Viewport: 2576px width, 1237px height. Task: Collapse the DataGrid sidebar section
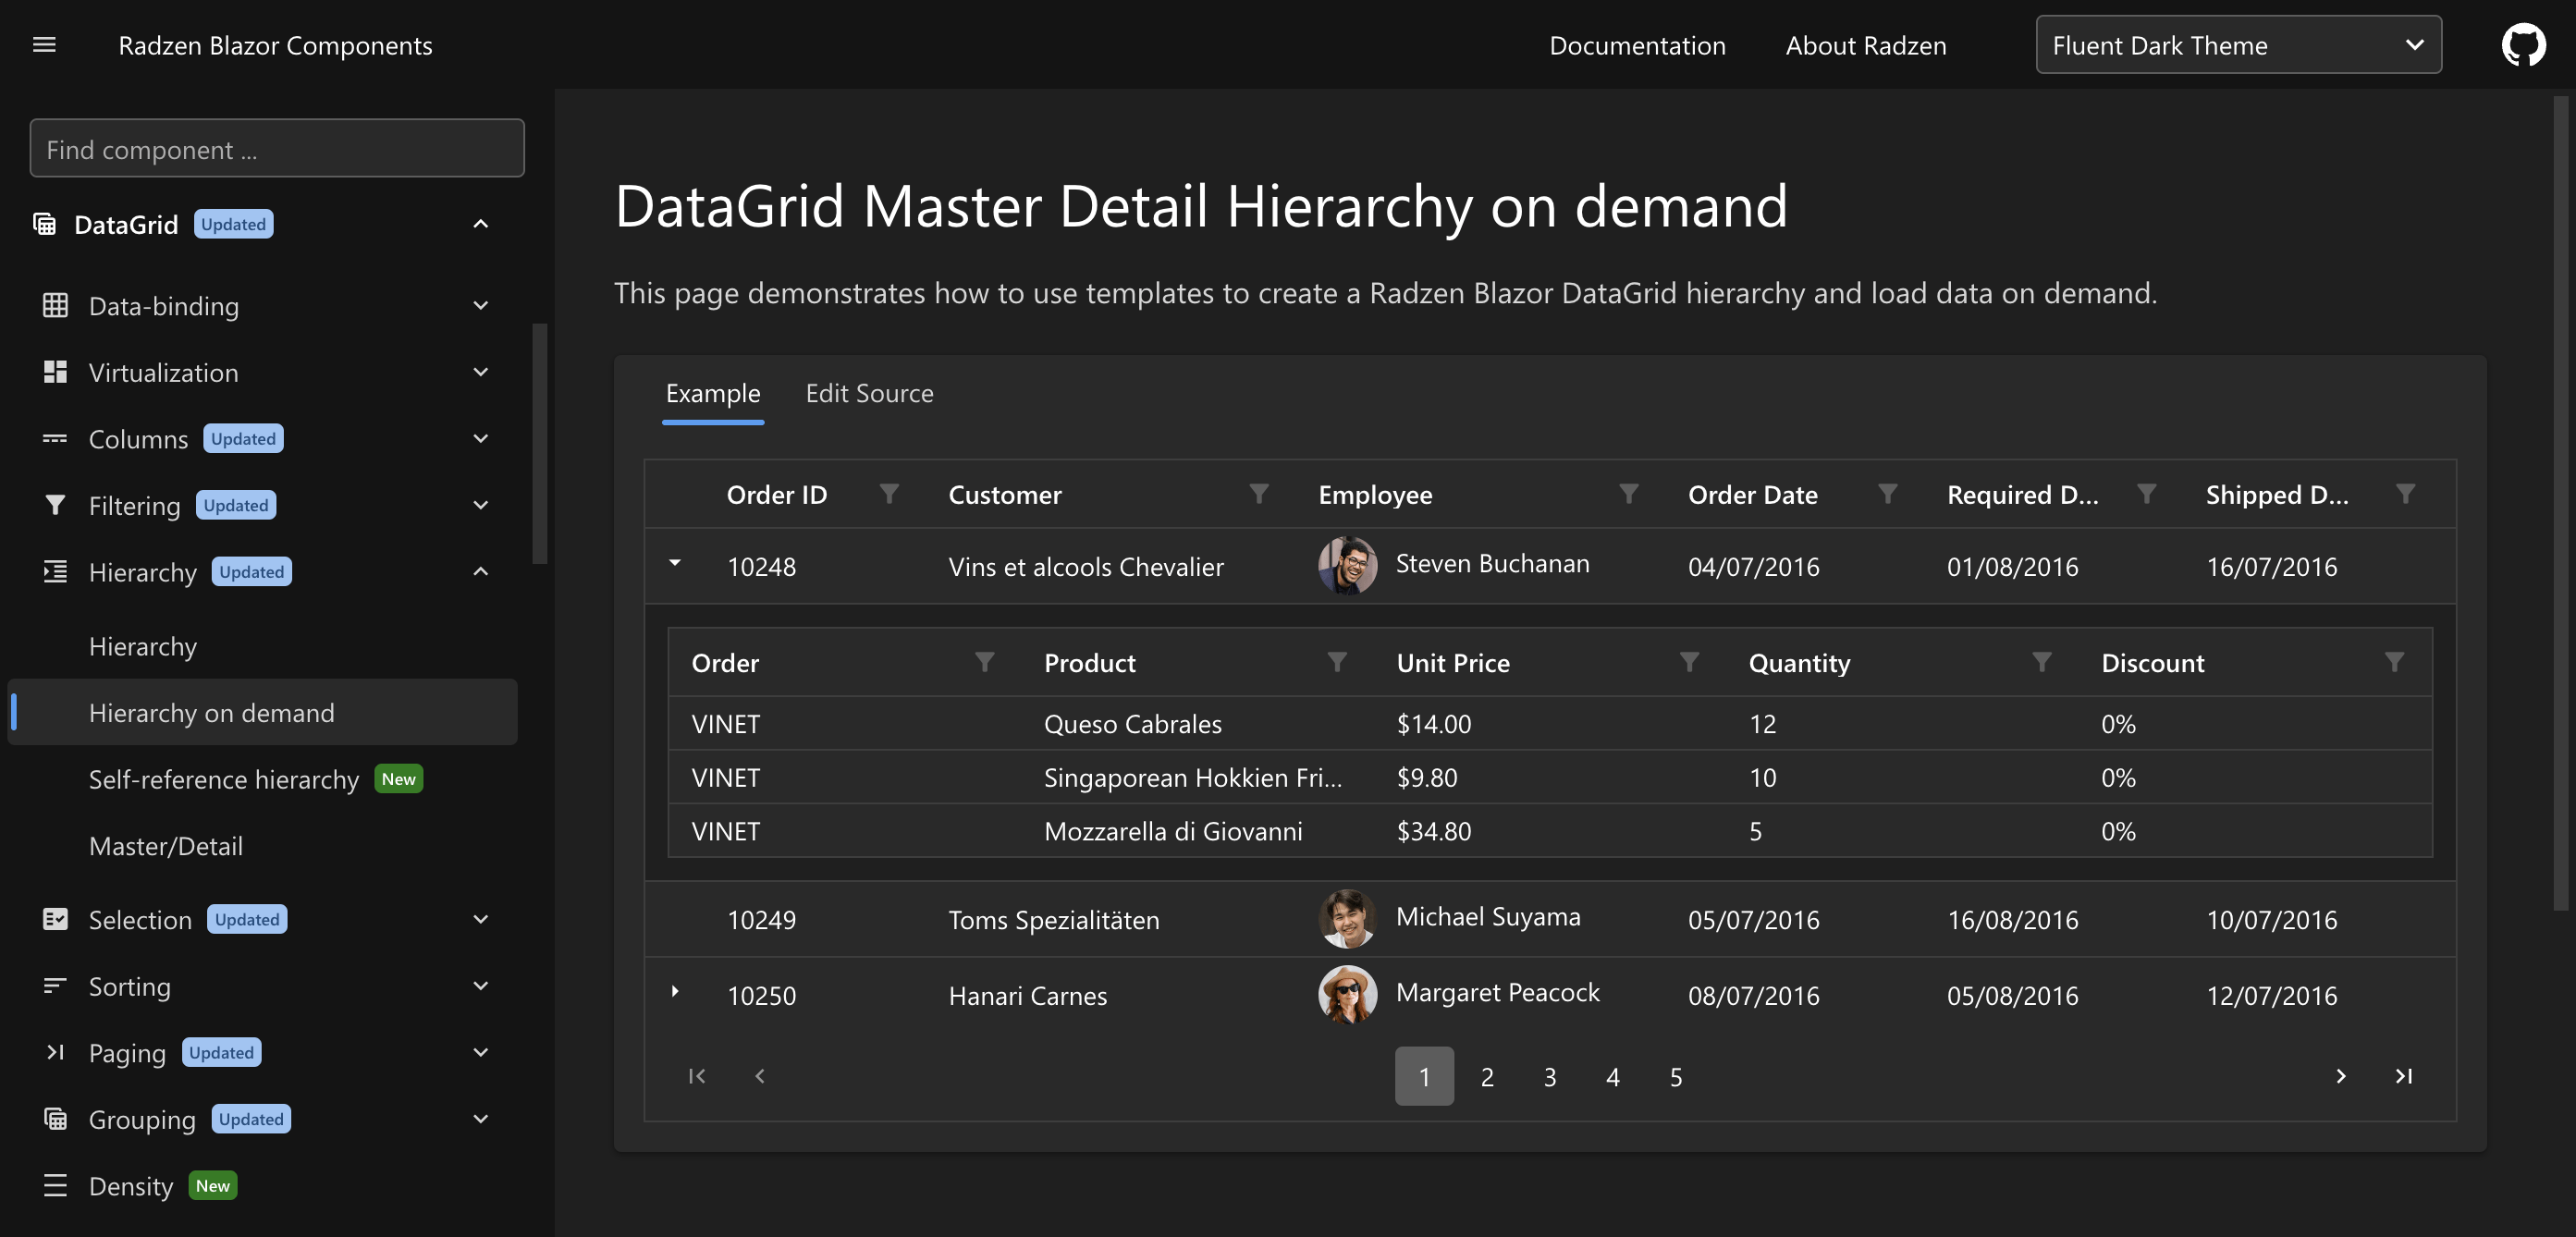tap(481, 224)
